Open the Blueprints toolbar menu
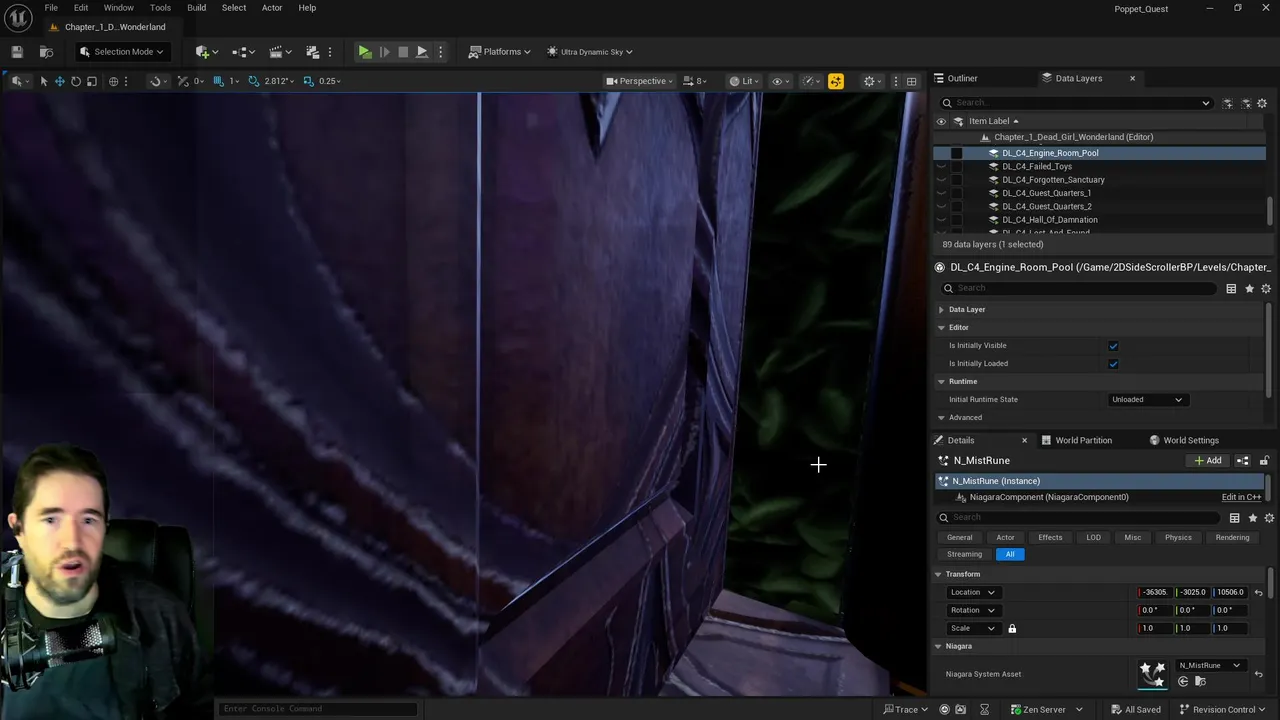 (x=243, y=52)
